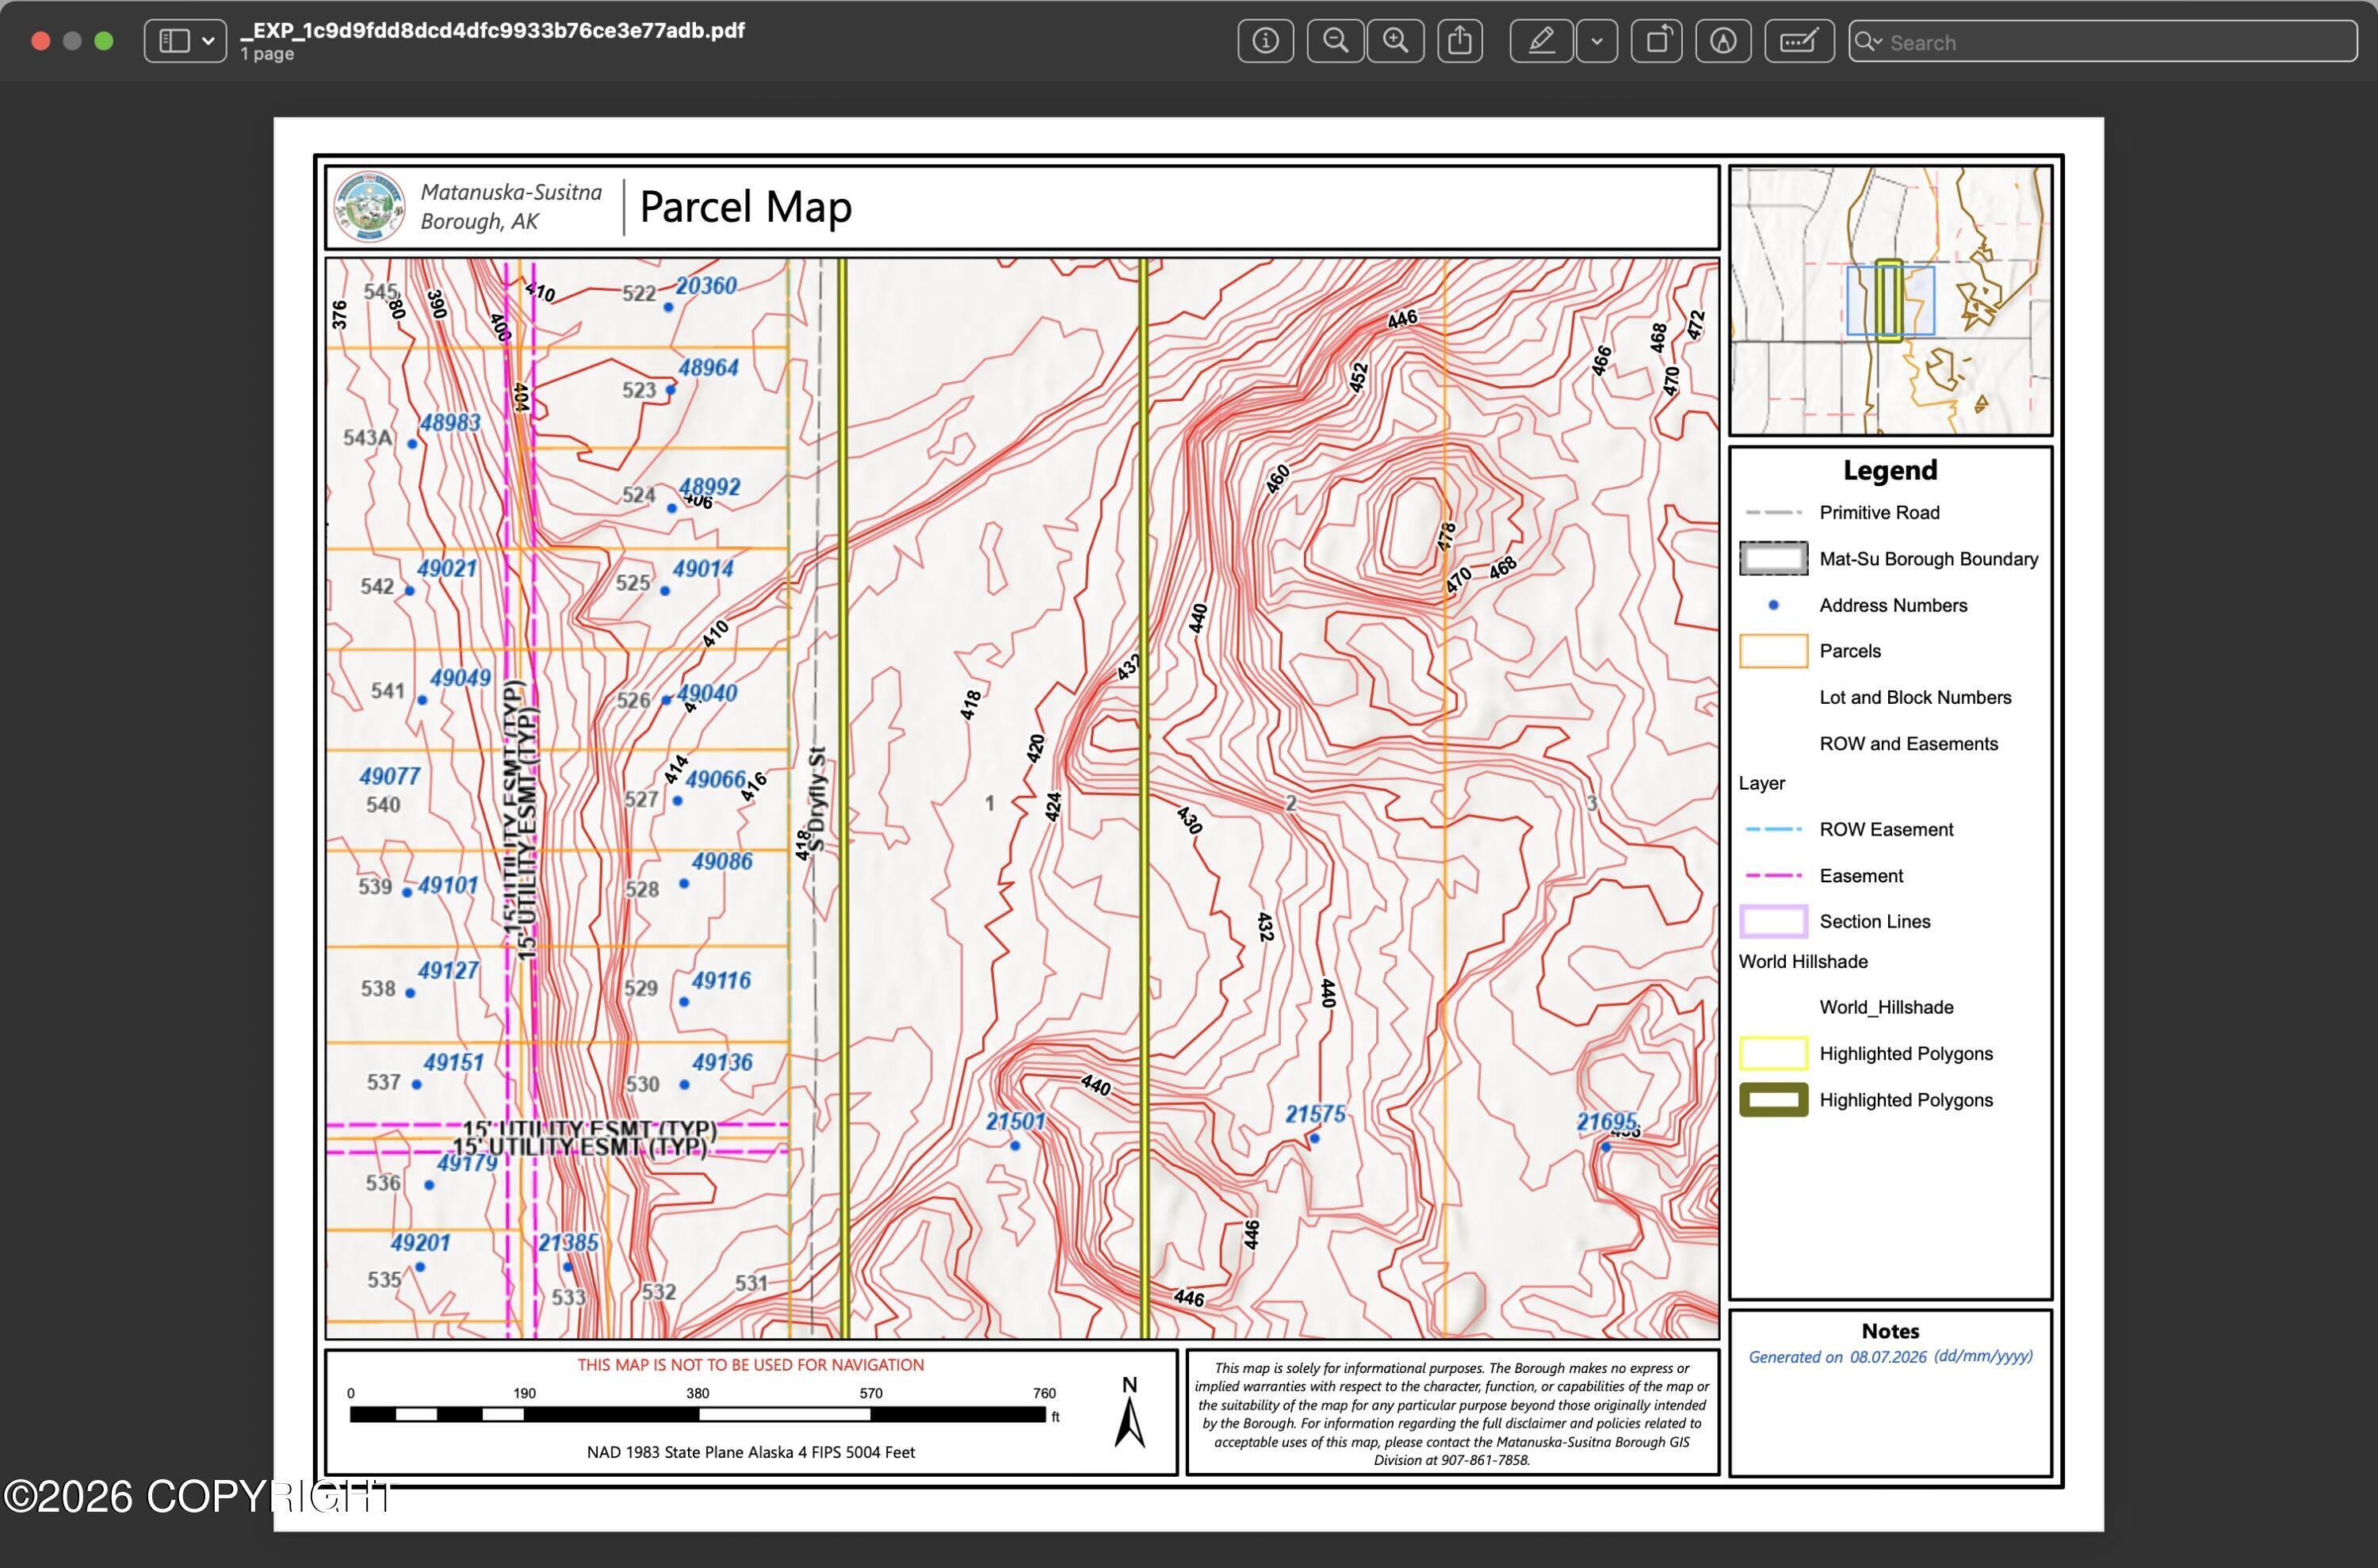The image size is (2378, 1568).
Task: Select the Highlight pen tool
Action: (x=1541, y=41)
